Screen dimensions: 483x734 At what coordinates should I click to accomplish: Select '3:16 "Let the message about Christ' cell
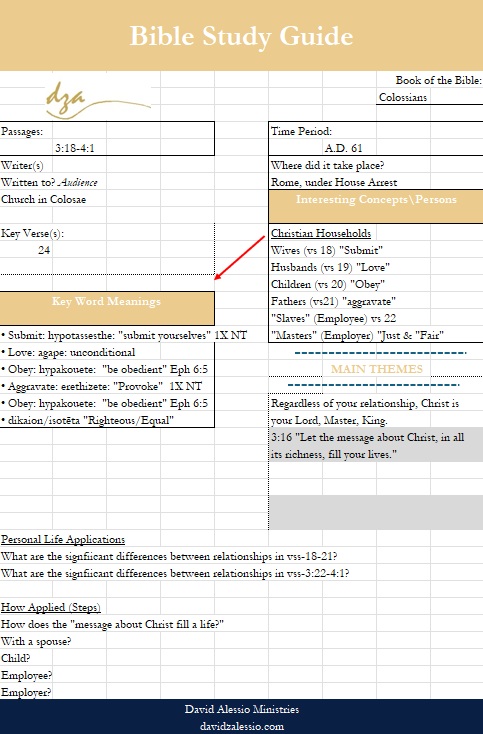point(367,438)
